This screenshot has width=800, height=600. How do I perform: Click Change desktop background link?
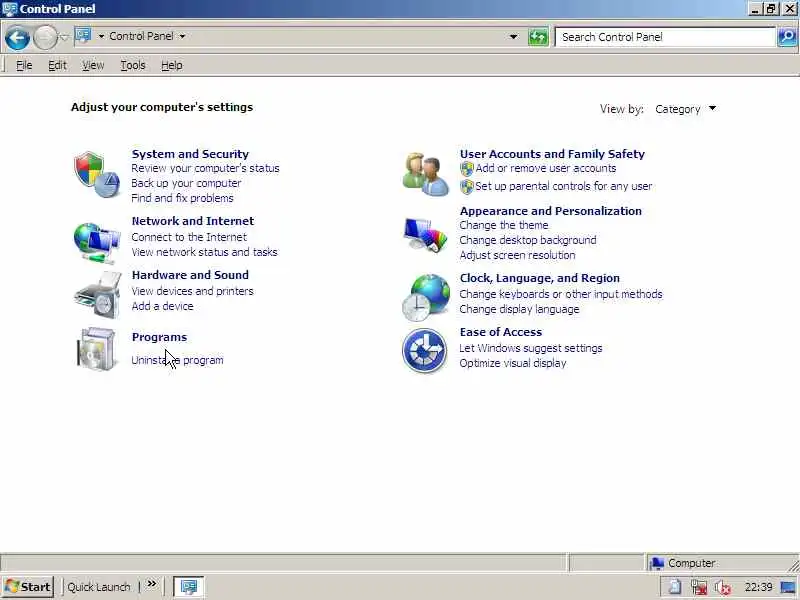click(528, 240)
